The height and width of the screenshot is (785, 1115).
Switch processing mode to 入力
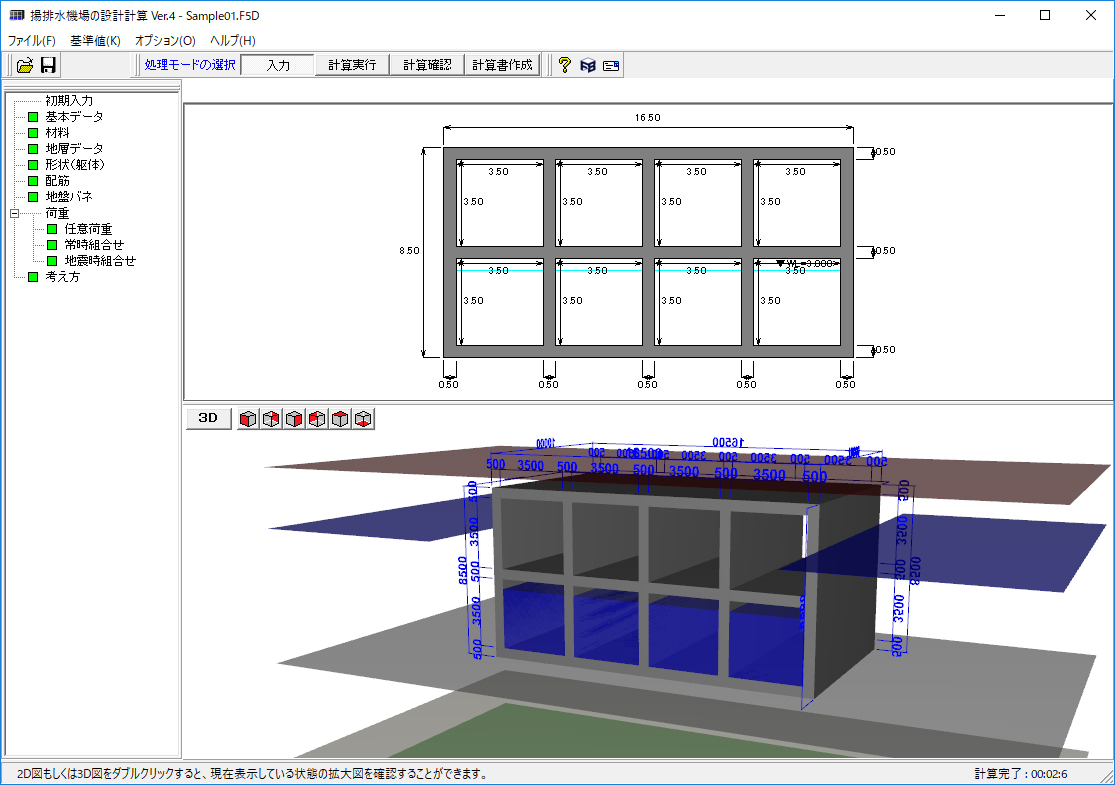point(278,65)
